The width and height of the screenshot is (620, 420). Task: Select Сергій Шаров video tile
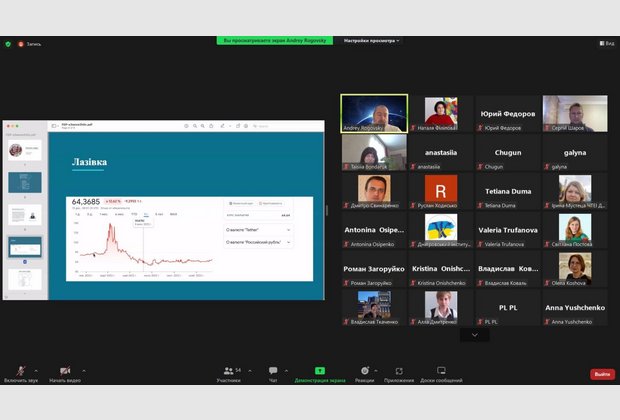[x=575, y=113]
